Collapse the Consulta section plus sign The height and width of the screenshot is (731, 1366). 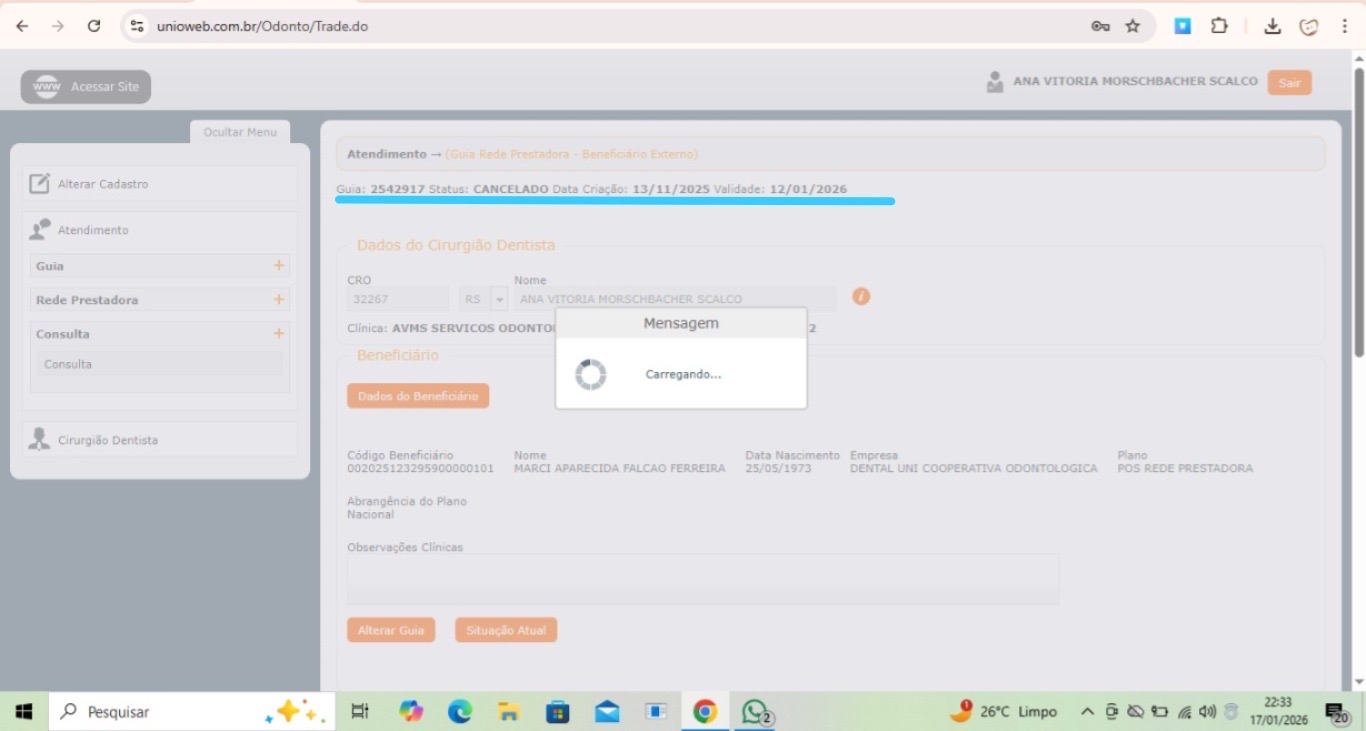[x=279, y=334]
